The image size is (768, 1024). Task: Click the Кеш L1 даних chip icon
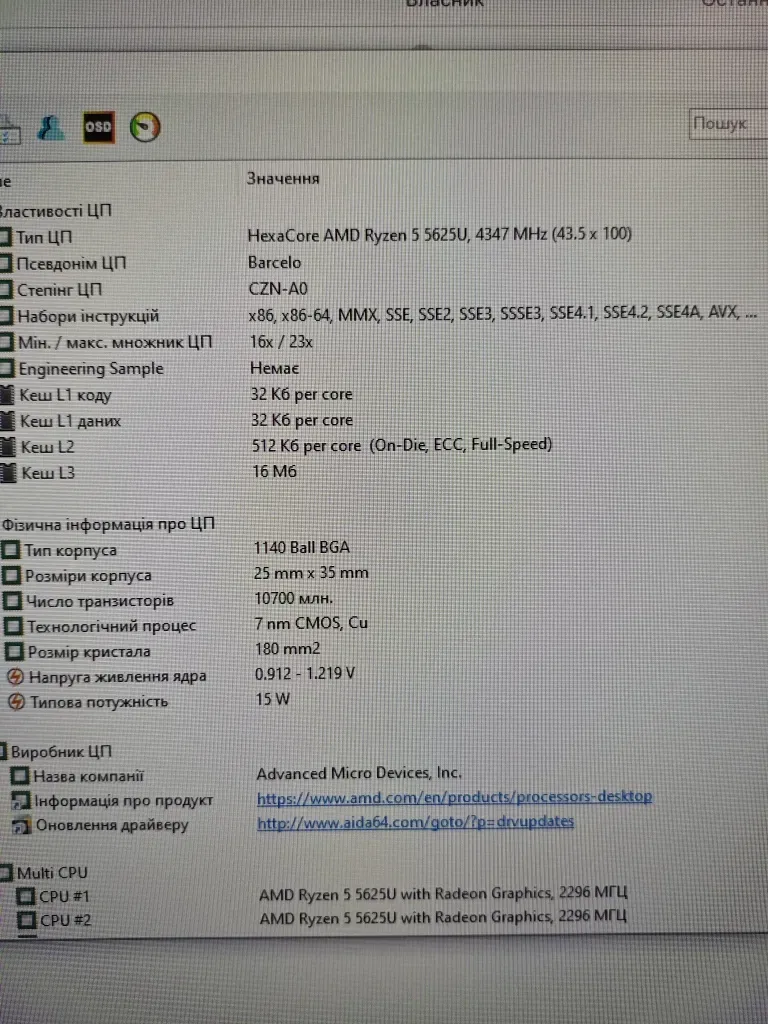pos(8,421)
